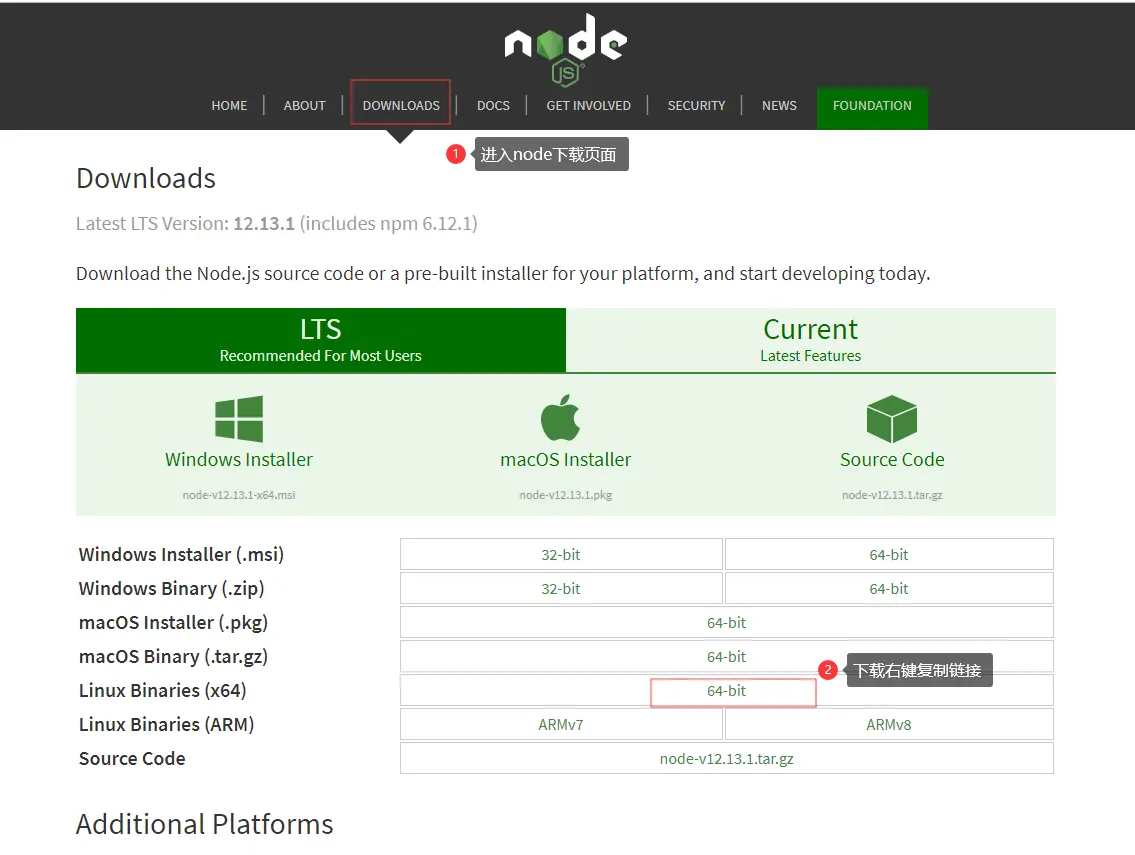Open the DOCS nav item

click(494, 106)
